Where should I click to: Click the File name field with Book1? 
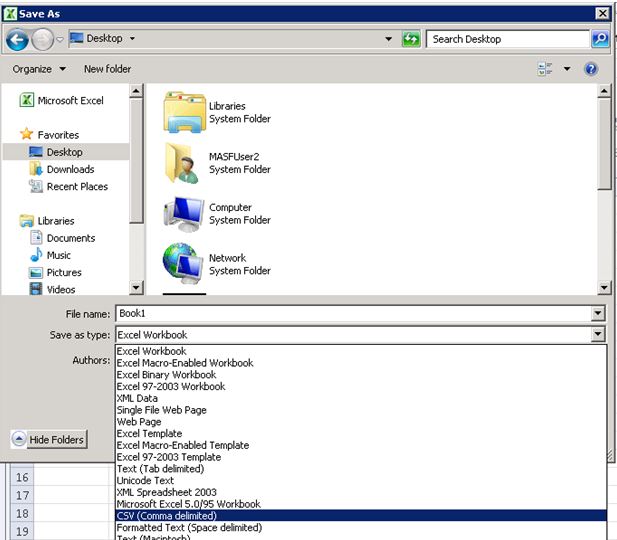point(353,314)
